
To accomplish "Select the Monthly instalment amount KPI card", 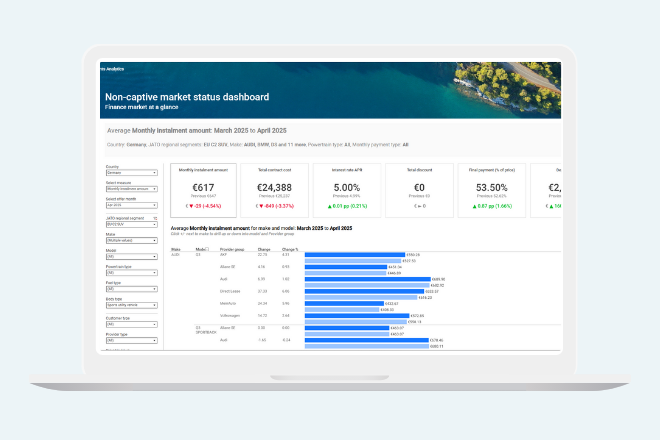I will click(x=204, y=190).
